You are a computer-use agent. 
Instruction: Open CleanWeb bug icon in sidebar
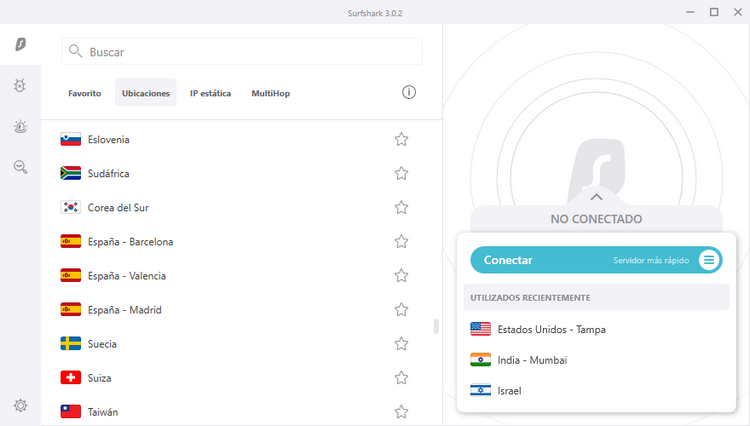point(20,86)
